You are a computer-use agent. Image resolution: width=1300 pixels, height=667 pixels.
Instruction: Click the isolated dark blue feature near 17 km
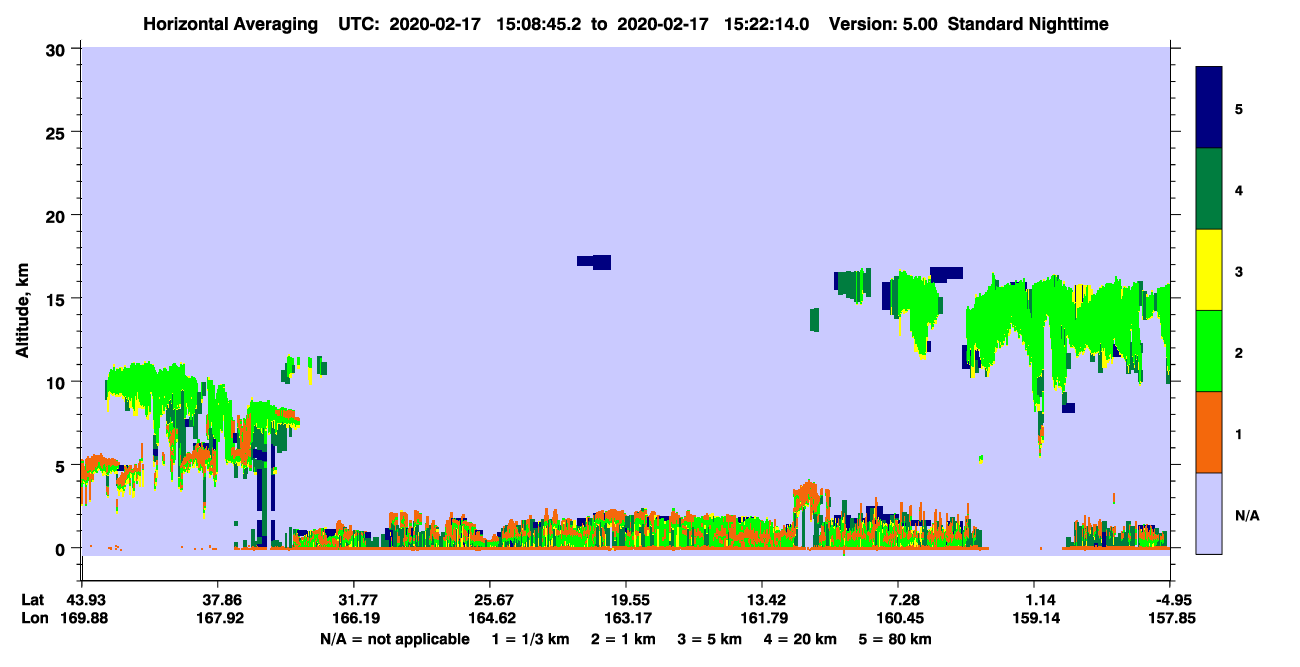[594, 262]
